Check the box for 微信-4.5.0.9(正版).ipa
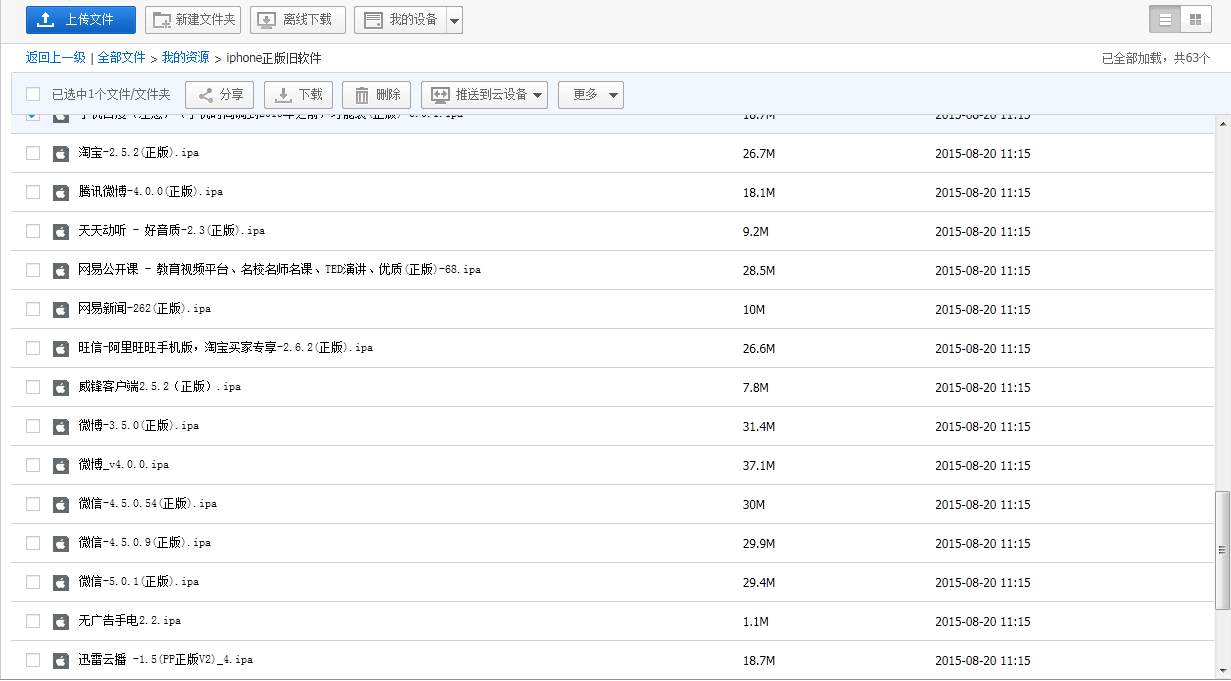This screenshot has height=681, width=1231. tap(33, 543)
